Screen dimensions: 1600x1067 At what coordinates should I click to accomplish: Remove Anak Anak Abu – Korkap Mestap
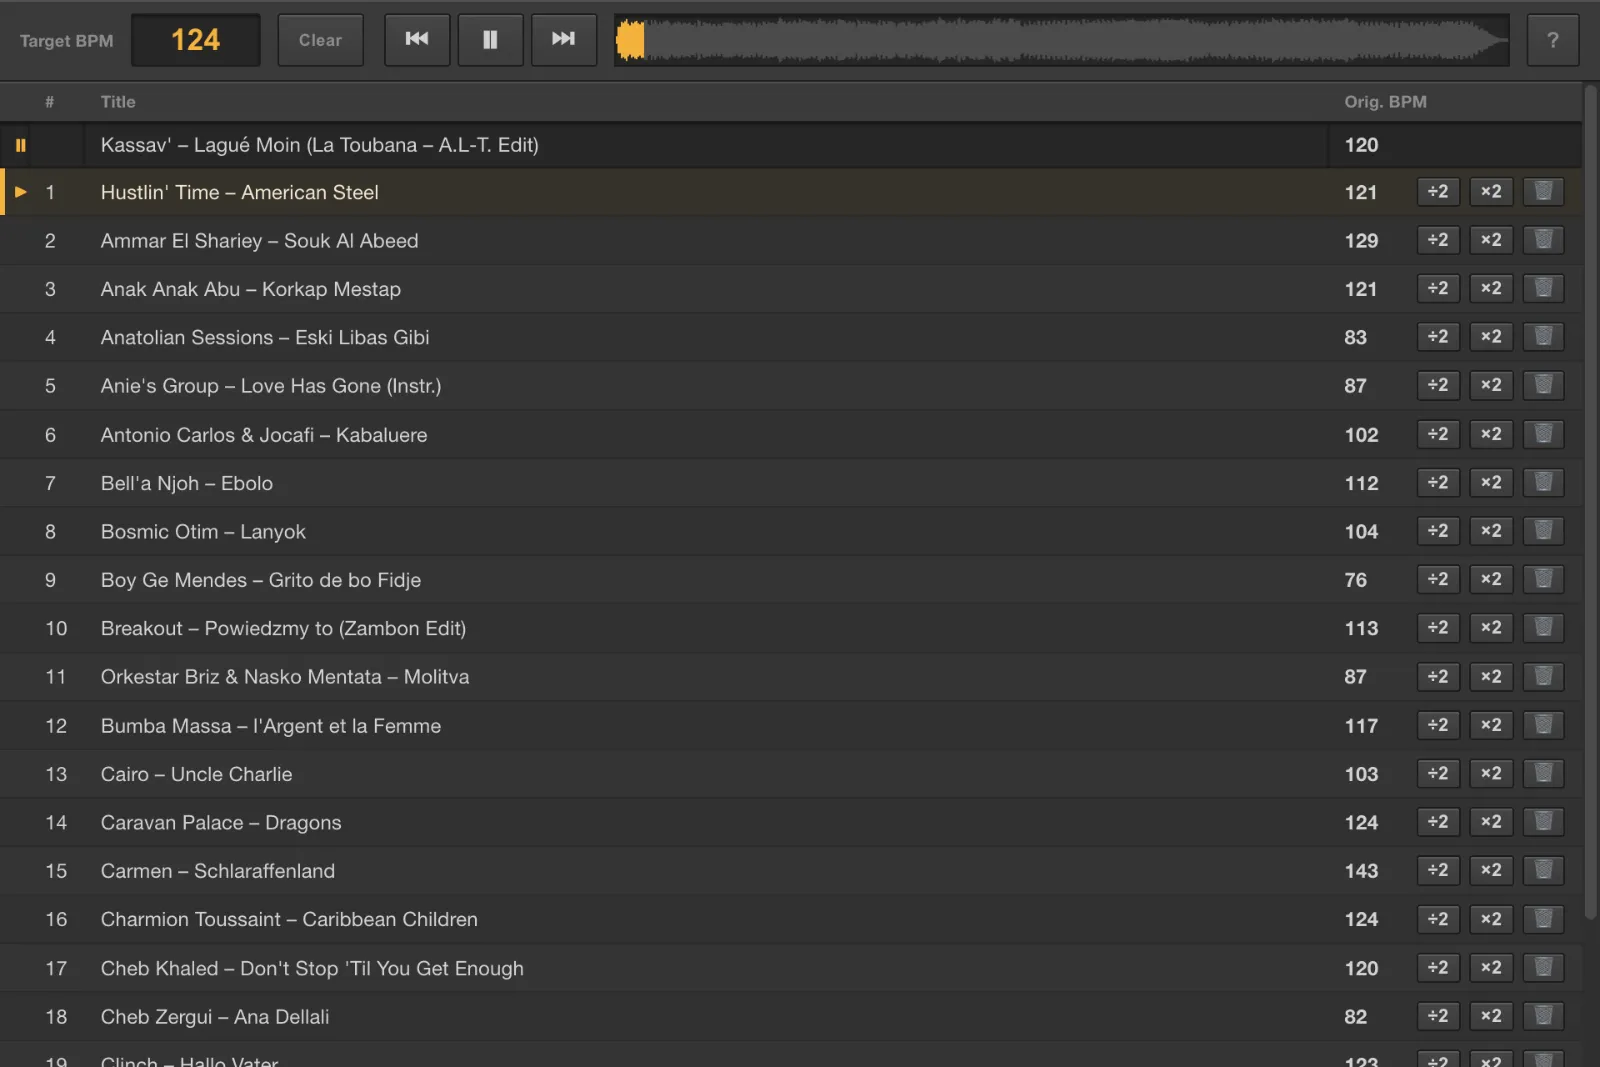[x=1543, y=288]
